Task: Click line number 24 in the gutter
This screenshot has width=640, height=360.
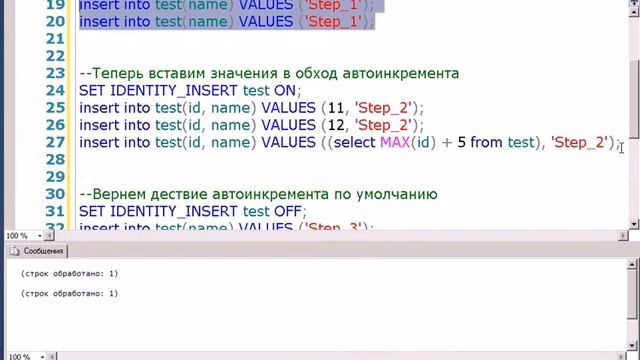Action: click(56, 91)
